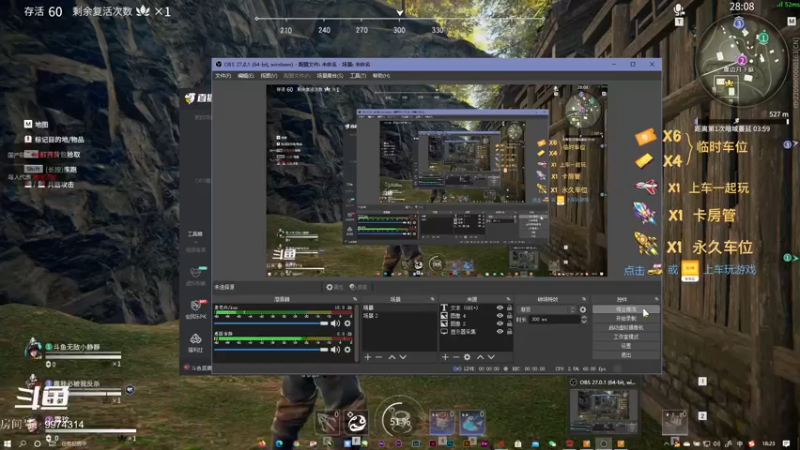
Task: Add a new scene with the plus icon
Action: click(x=368, y=357)
